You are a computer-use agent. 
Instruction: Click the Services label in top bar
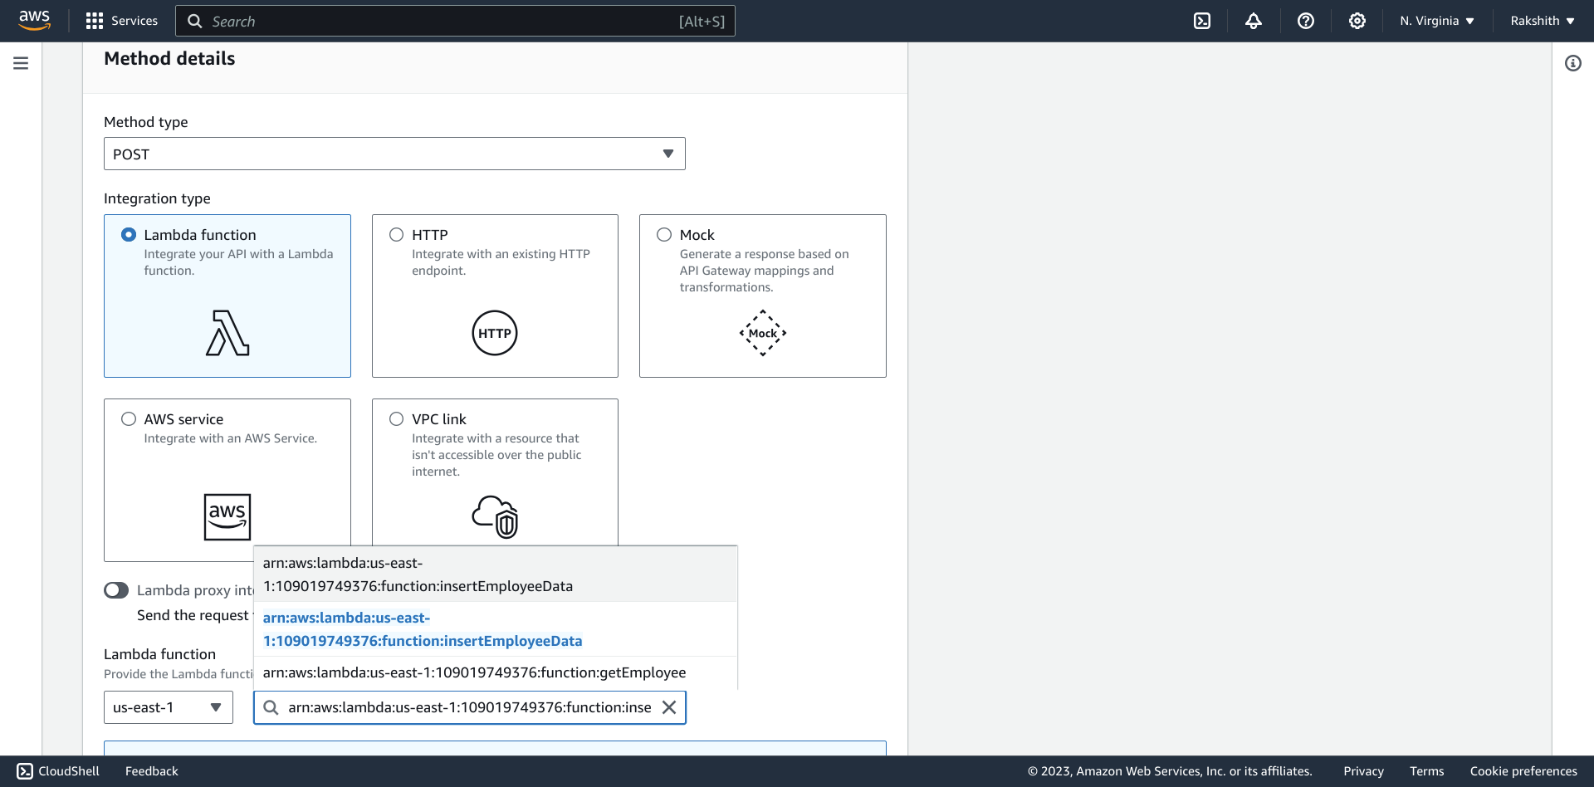(134, 21)
